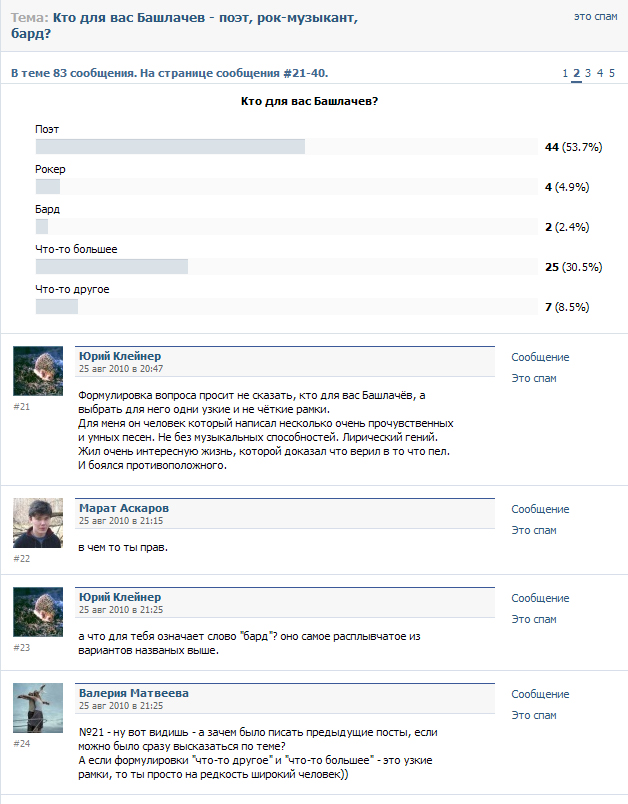The height and width of the screenshot is (804, 628).
Task: Click Сообщение link beside Валерия Матвеева post
Action: pos(540,694)
